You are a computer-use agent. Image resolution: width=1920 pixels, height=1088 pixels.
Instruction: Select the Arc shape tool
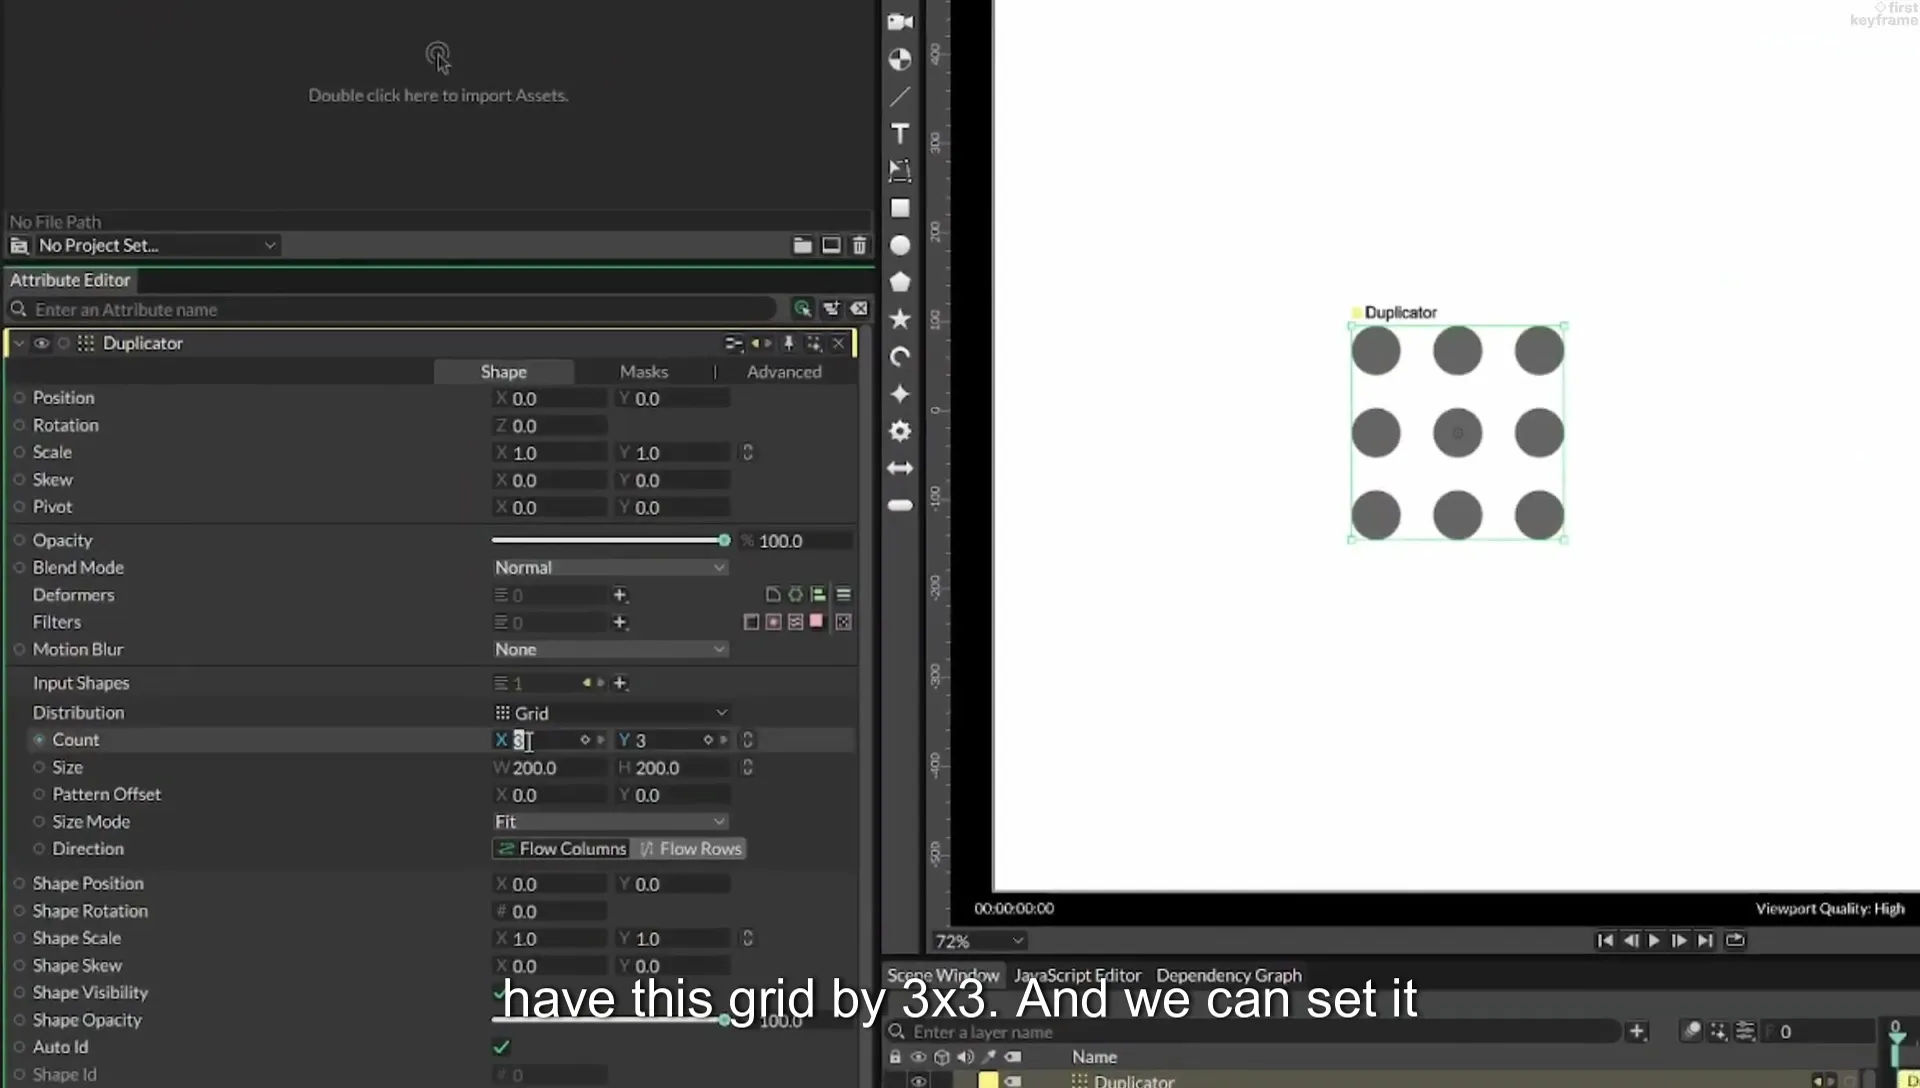pos(900,356)
